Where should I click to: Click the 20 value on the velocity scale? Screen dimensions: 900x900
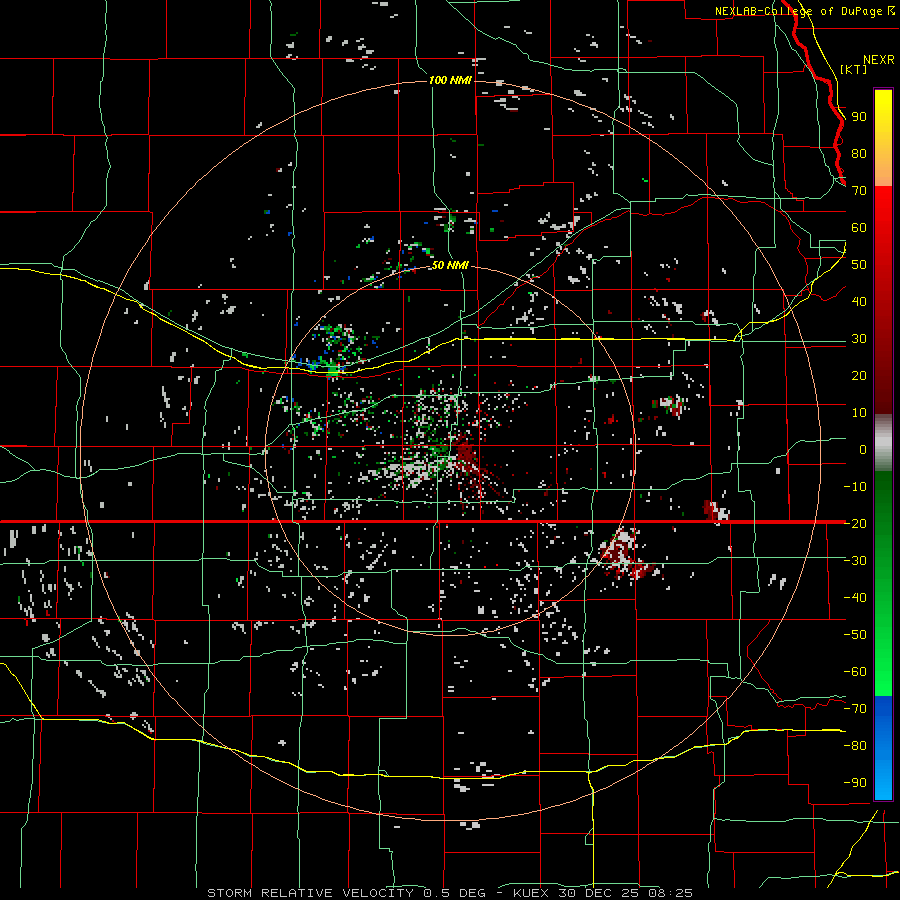[x=859, y=375]
